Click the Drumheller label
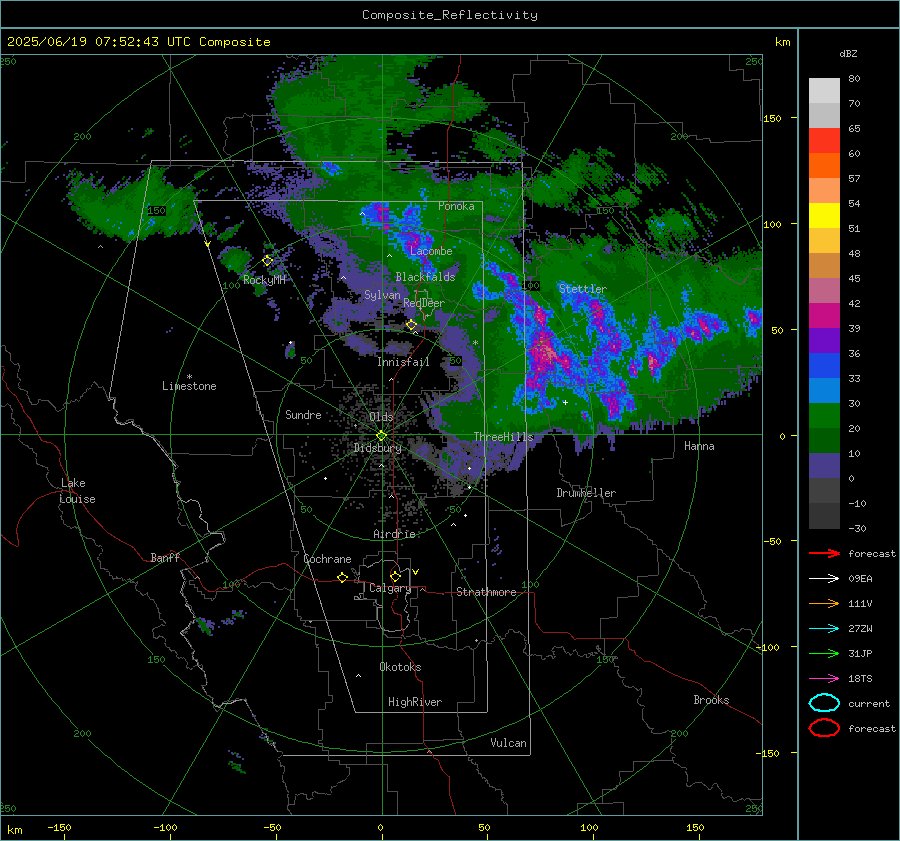 (586, 493)
